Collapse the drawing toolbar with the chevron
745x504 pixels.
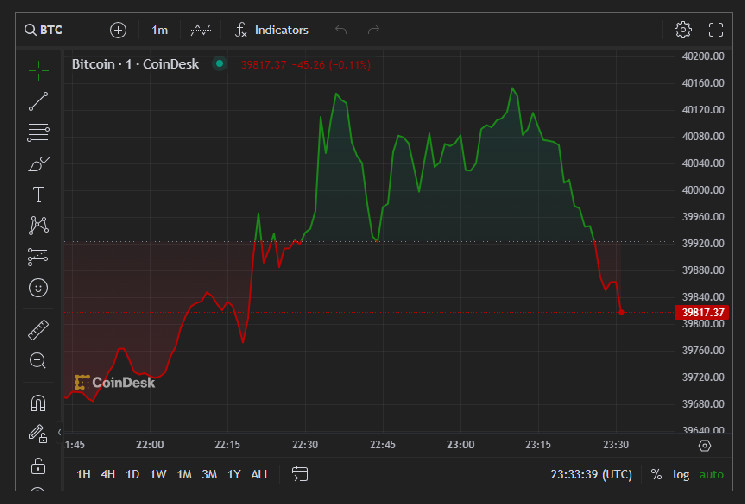coord(59,432)
